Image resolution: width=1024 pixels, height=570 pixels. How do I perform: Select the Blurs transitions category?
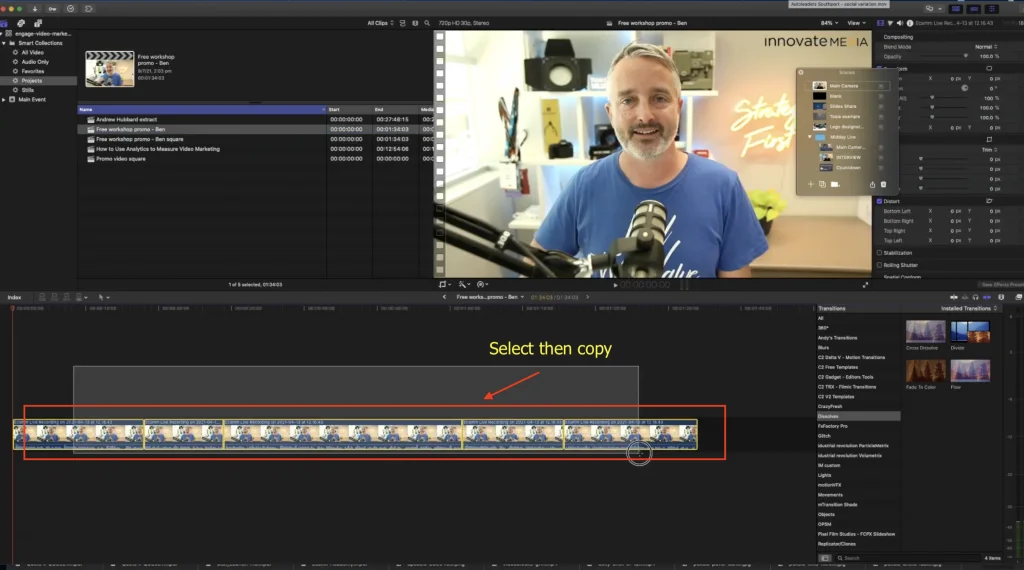823,347
